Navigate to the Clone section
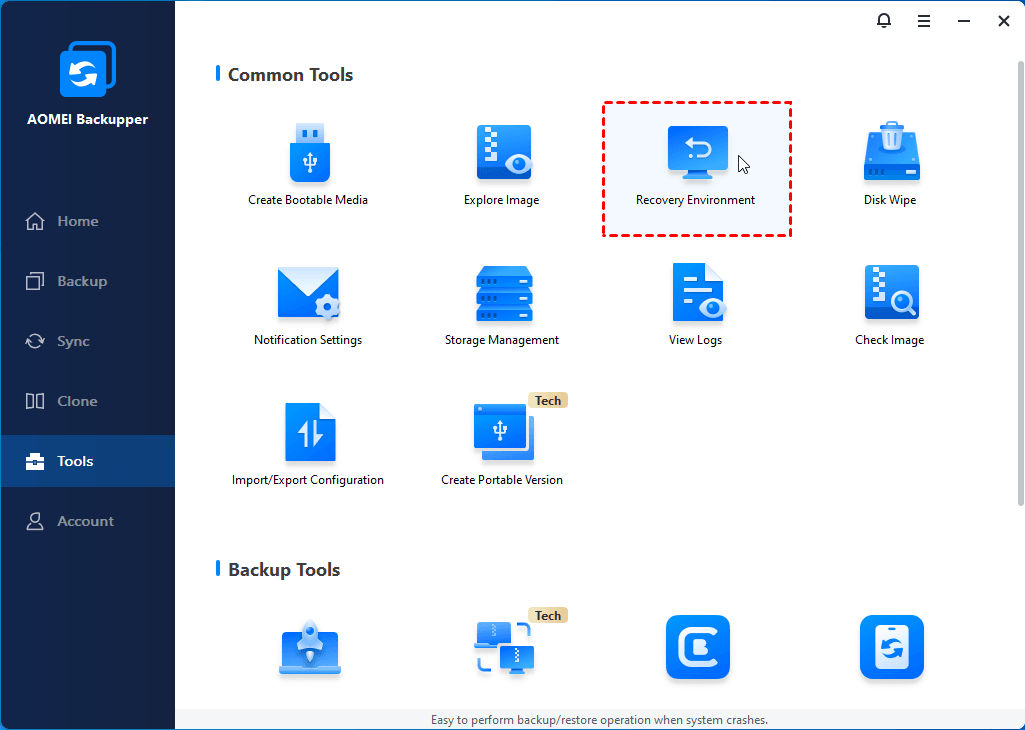Image resolution: width=1025 pixels, height=730 pixels. pyautogui.click(x=77, y=401)
